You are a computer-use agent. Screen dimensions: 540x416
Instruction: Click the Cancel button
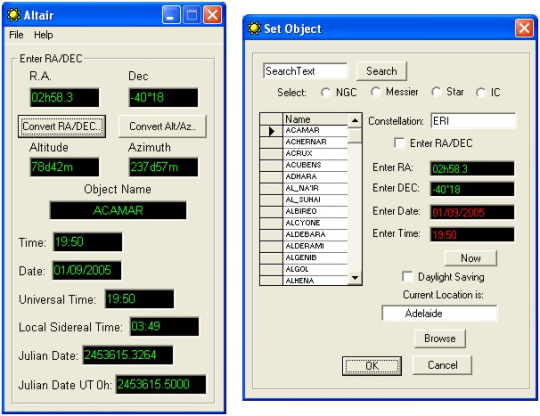tap(442, 365)
